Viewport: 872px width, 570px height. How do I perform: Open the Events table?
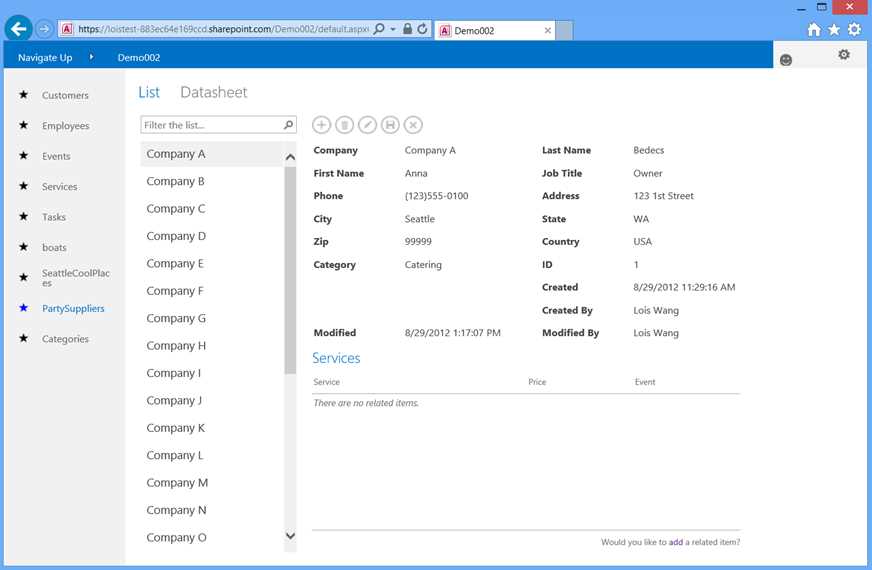pos(56,156)
